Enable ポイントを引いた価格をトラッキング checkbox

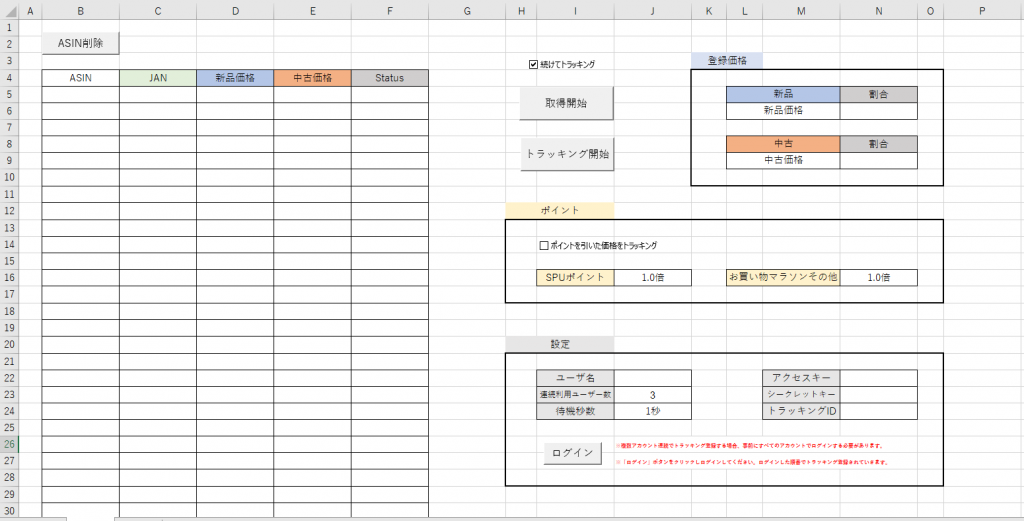click(x=544, y=245)
